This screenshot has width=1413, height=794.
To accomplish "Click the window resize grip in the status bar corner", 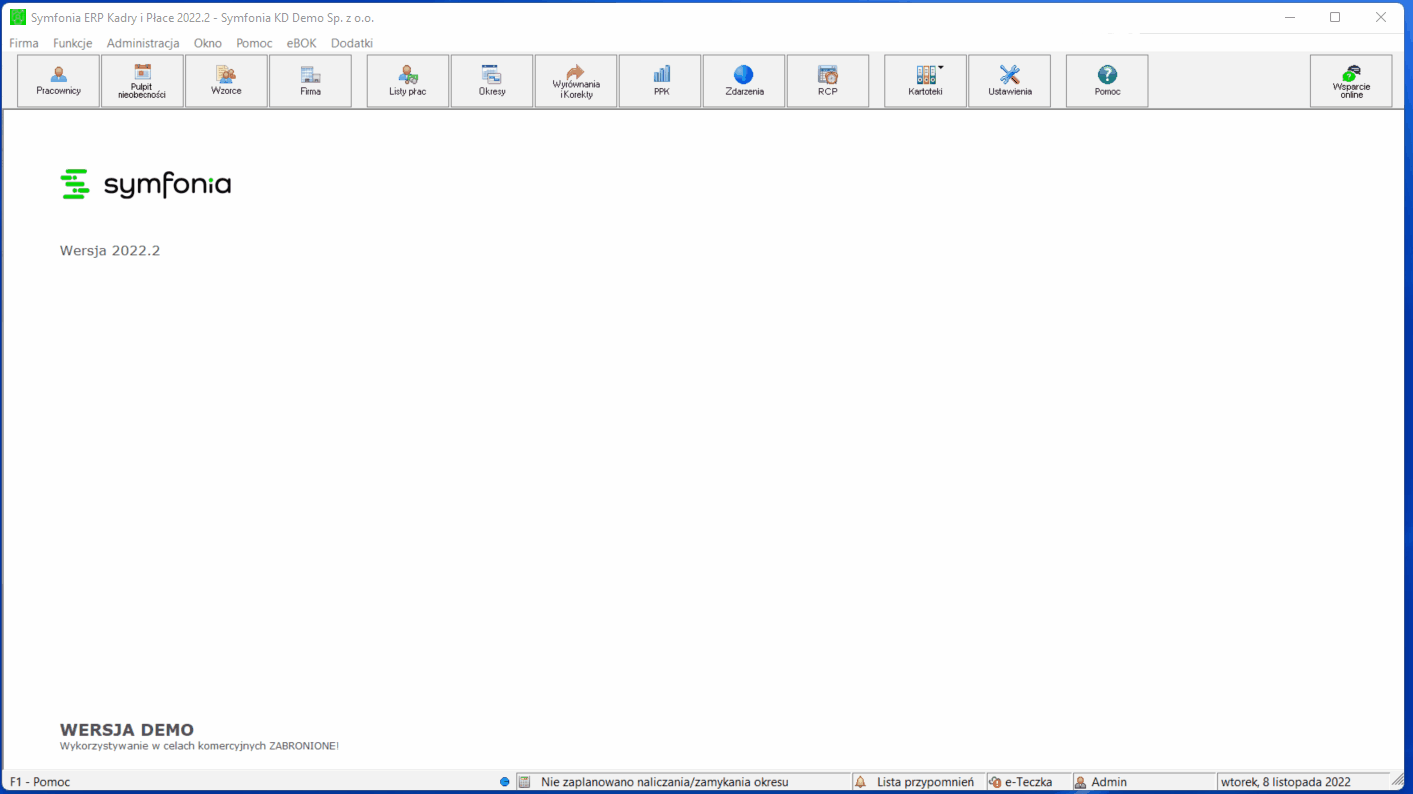I will point(1398,781).
